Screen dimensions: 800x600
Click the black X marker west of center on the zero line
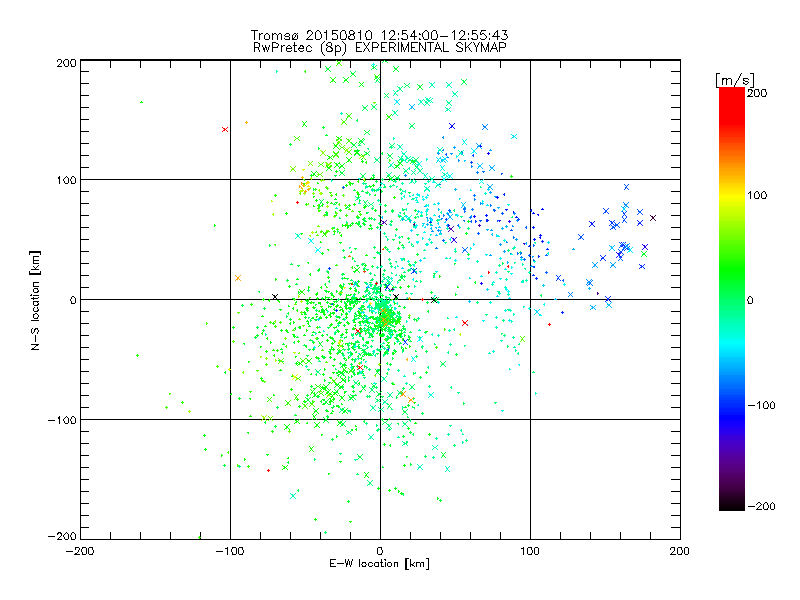(x=275, y=297)
